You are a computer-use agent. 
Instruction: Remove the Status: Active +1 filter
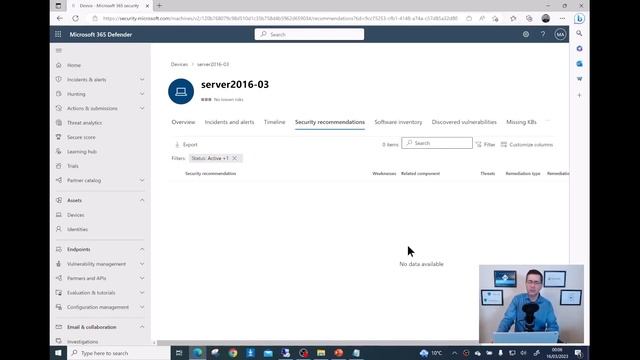[x=234, y=158]
